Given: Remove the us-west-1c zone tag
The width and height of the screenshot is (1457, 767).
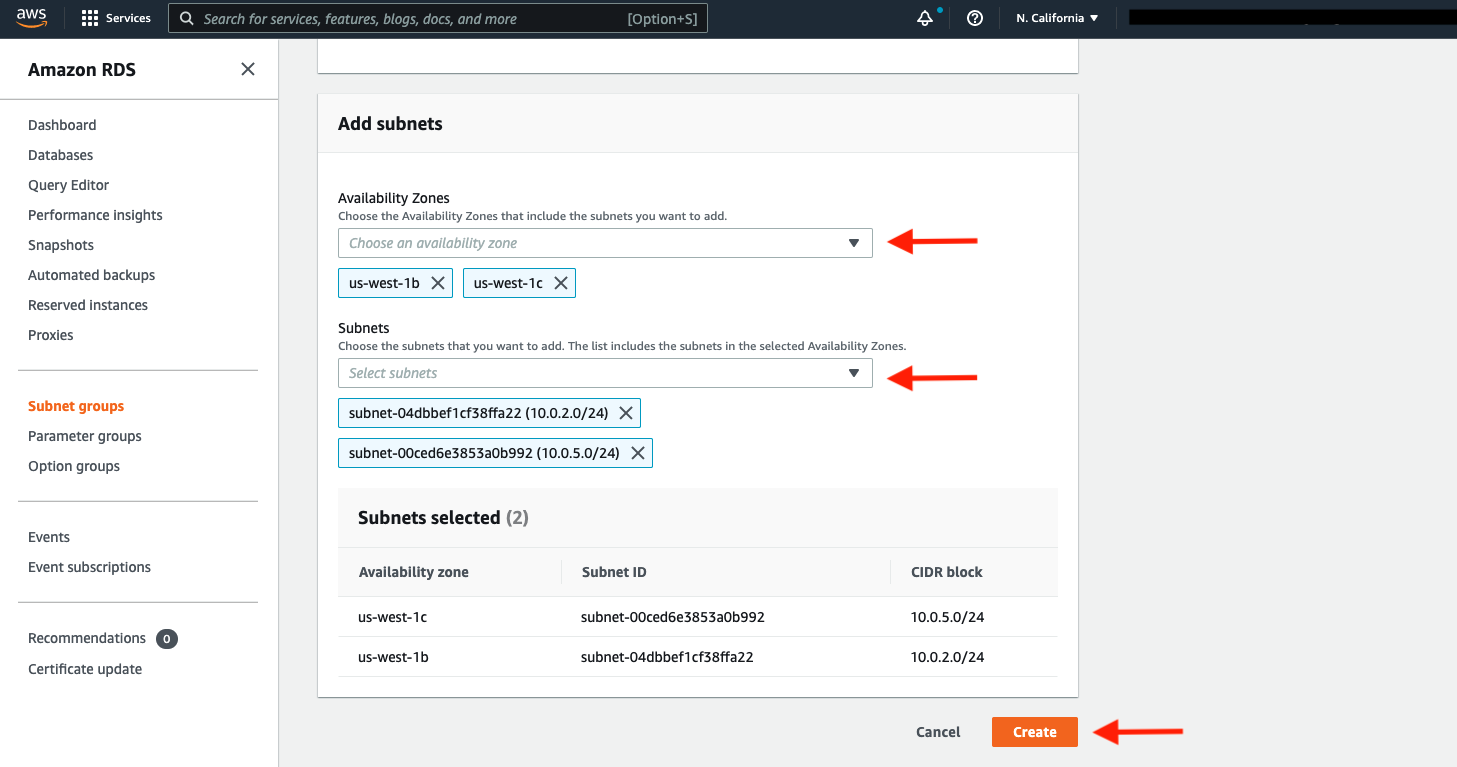Looking at the screenshot, I should 561,283.
